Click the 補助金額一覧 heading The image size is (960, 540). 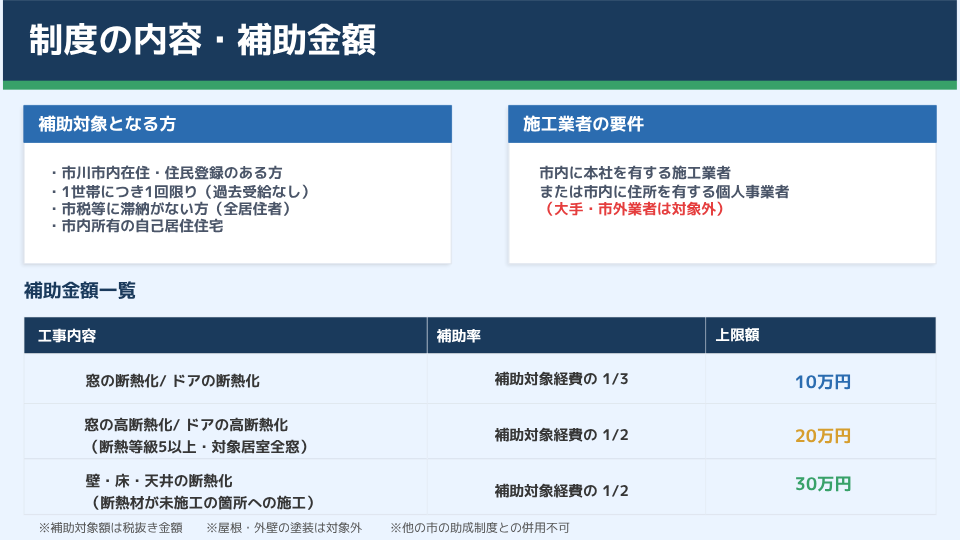click(80, 291)
